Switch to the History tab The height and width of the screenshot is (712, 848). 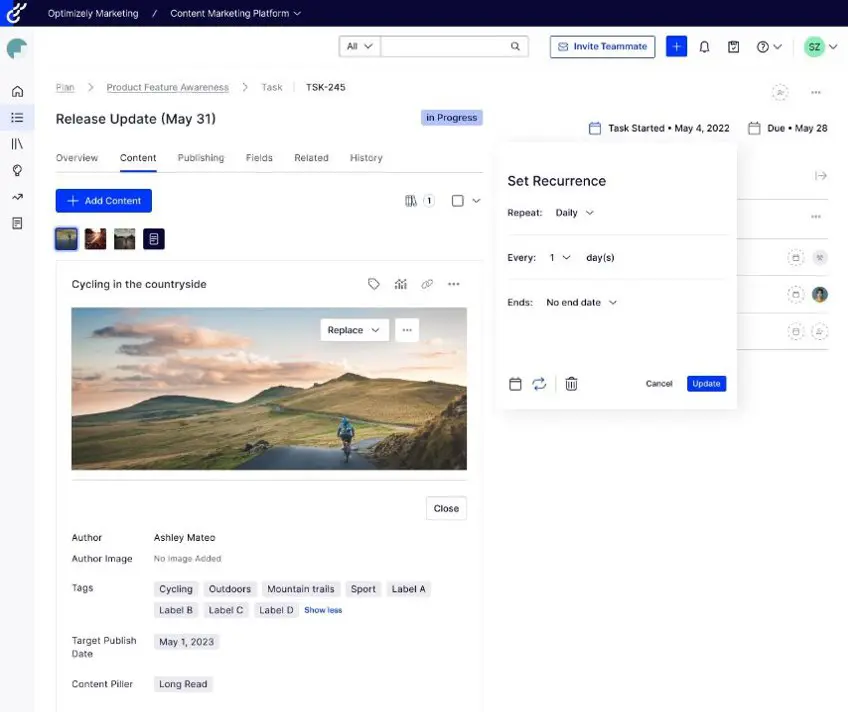(x=366, y=158)
